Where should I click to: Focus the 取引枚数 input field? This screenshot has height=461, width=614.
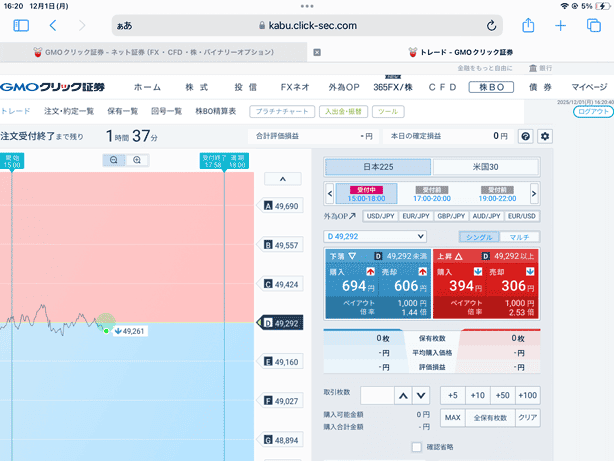(x=377, y=396)
